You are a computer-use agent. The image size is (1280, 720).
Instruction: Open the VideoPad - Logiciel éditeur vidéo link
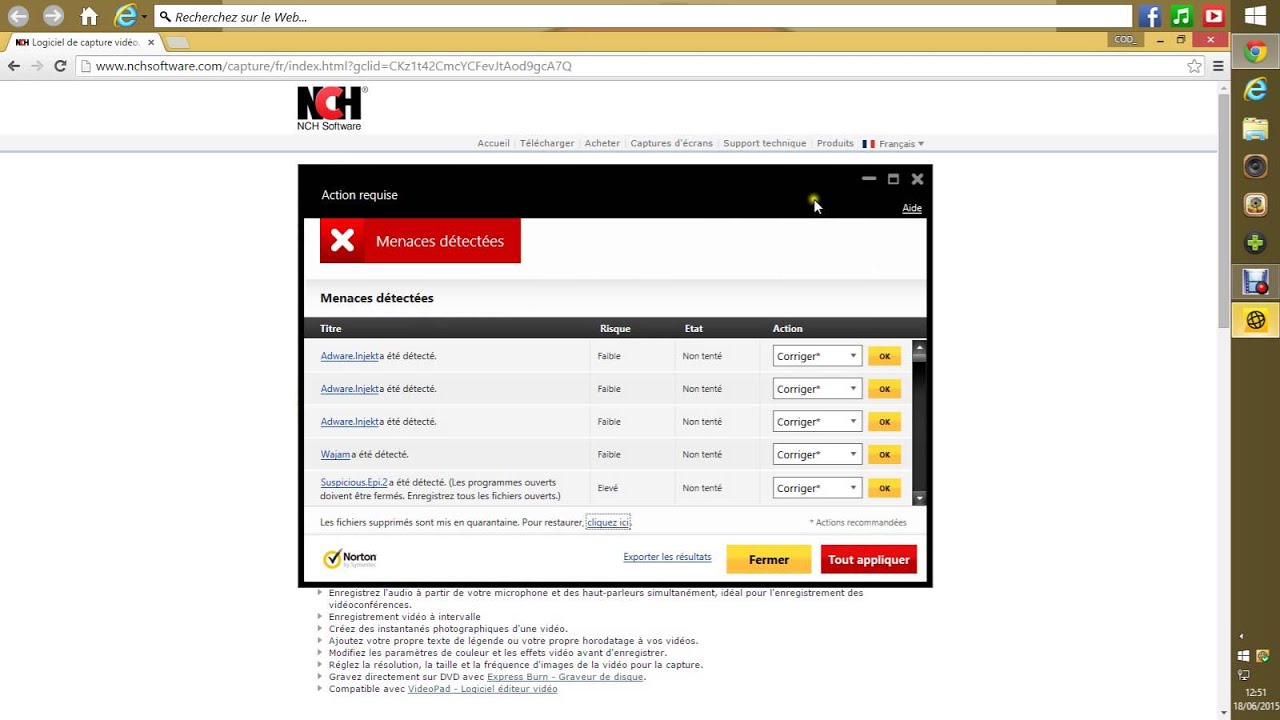pyautogui.click(x=483, y=689)
